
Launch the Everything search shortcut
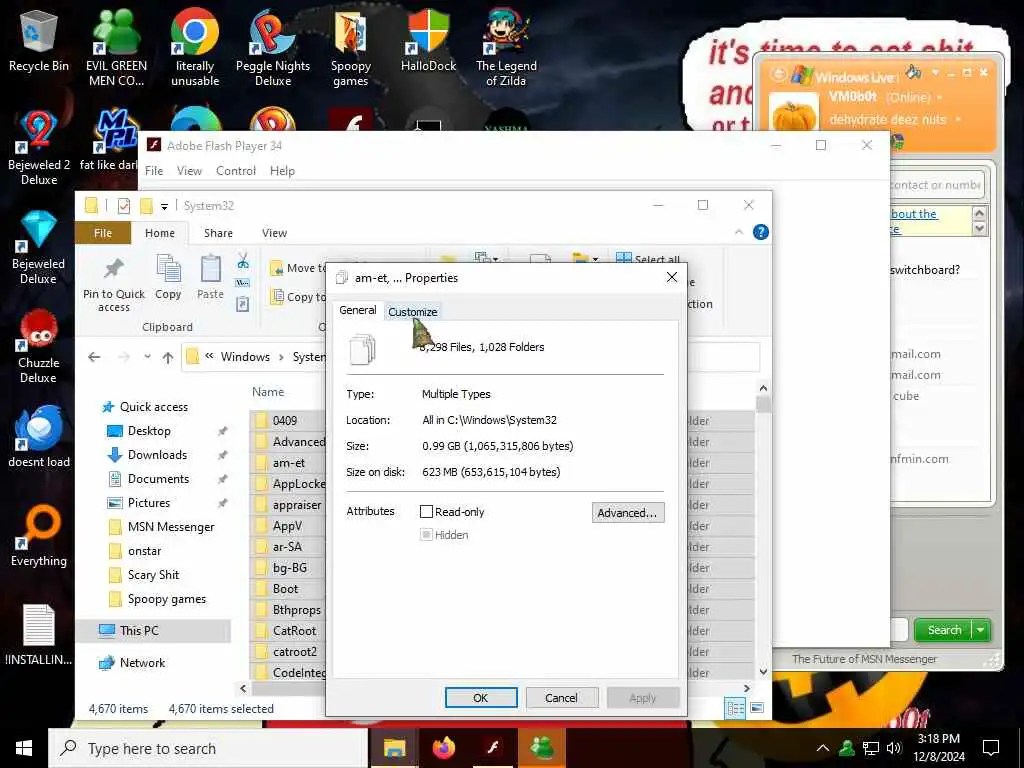click(x=39, y=536)
